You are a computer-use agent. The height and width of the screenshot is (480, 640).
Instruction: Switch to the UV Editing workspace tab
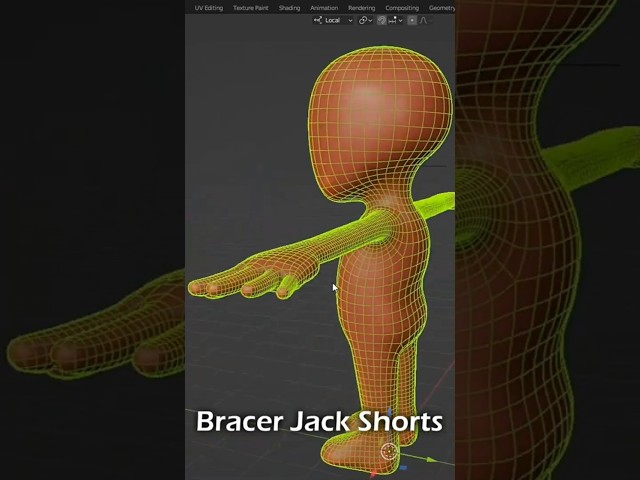click(x=209, y=8)
